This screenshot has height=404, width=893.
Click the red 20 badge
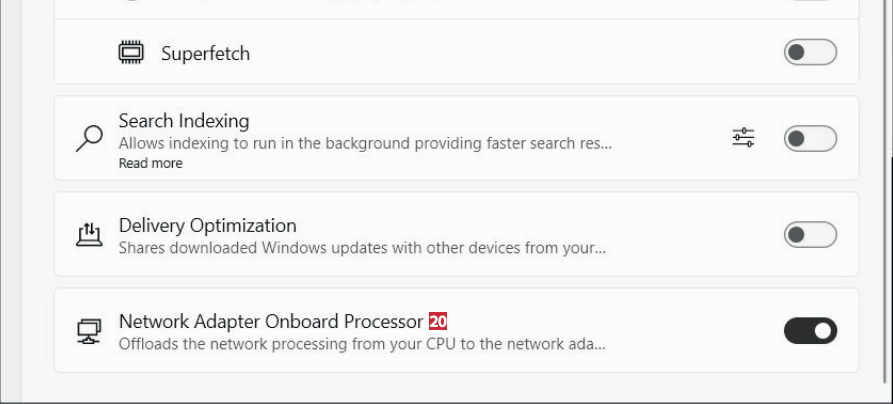click(438, 322)
